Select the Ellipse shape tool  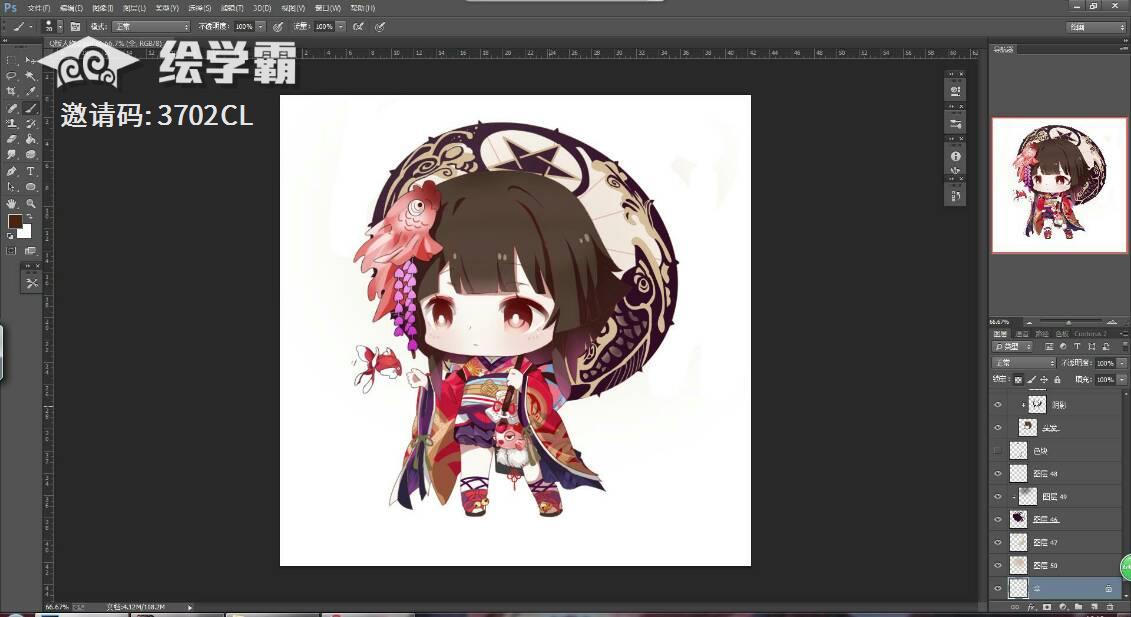30,187
